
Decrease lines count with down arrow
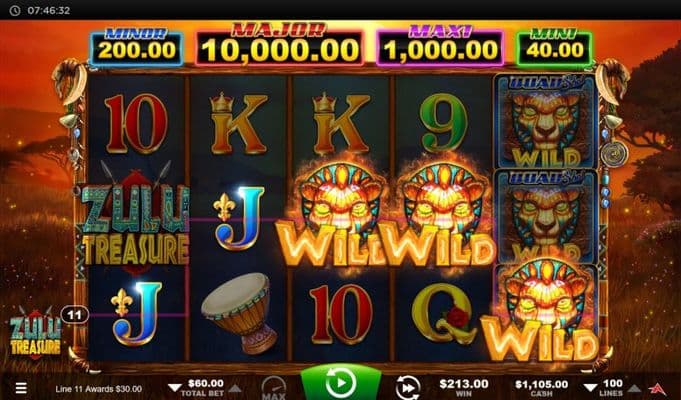(590, 387)
